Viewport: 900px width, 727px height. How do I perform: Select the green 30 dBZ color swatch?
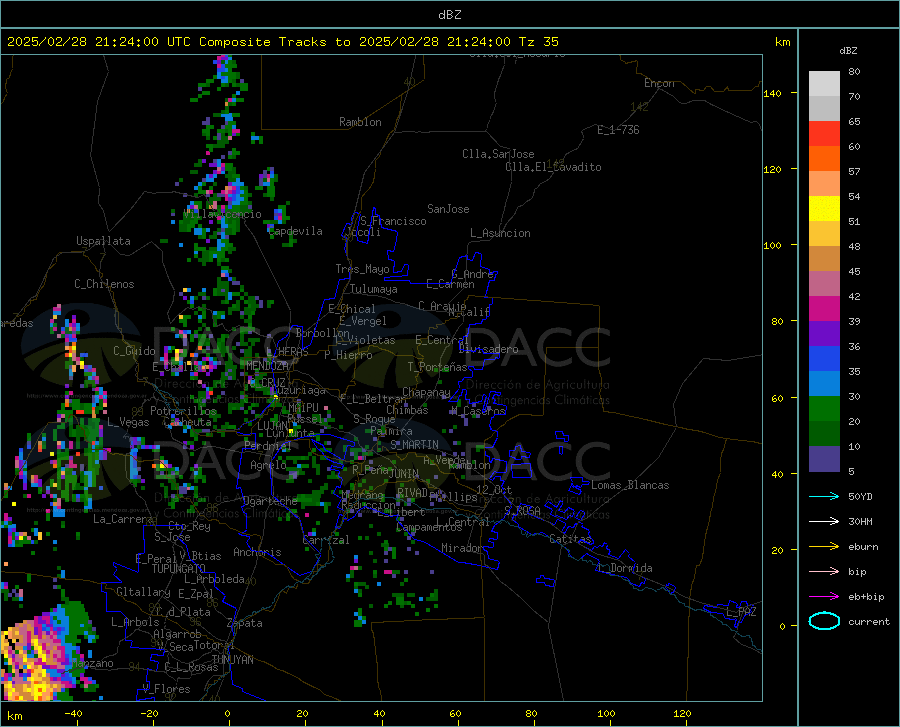pyautogui.click(x=824, y=409)
